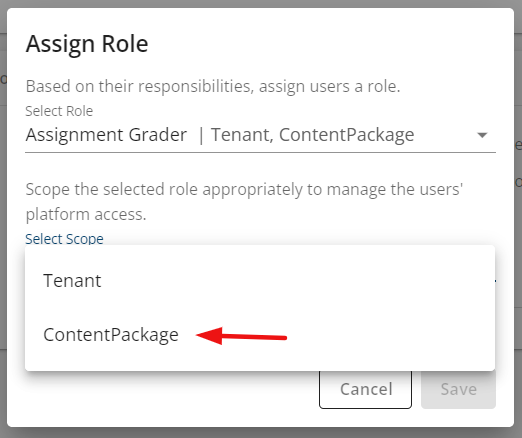This screenshot has height=438, width=522.
Task: Expand the Select Role dropdown arrow
Action: point(482,135)
